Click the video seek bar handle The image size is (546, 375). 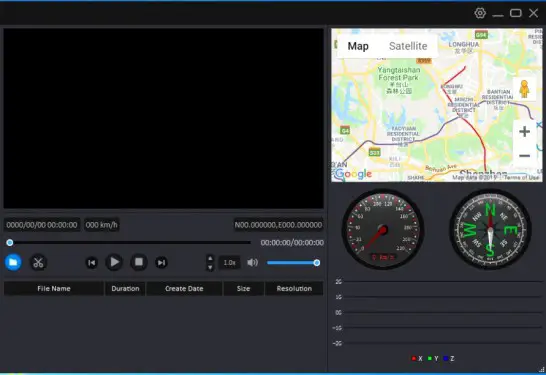point(10,242)
